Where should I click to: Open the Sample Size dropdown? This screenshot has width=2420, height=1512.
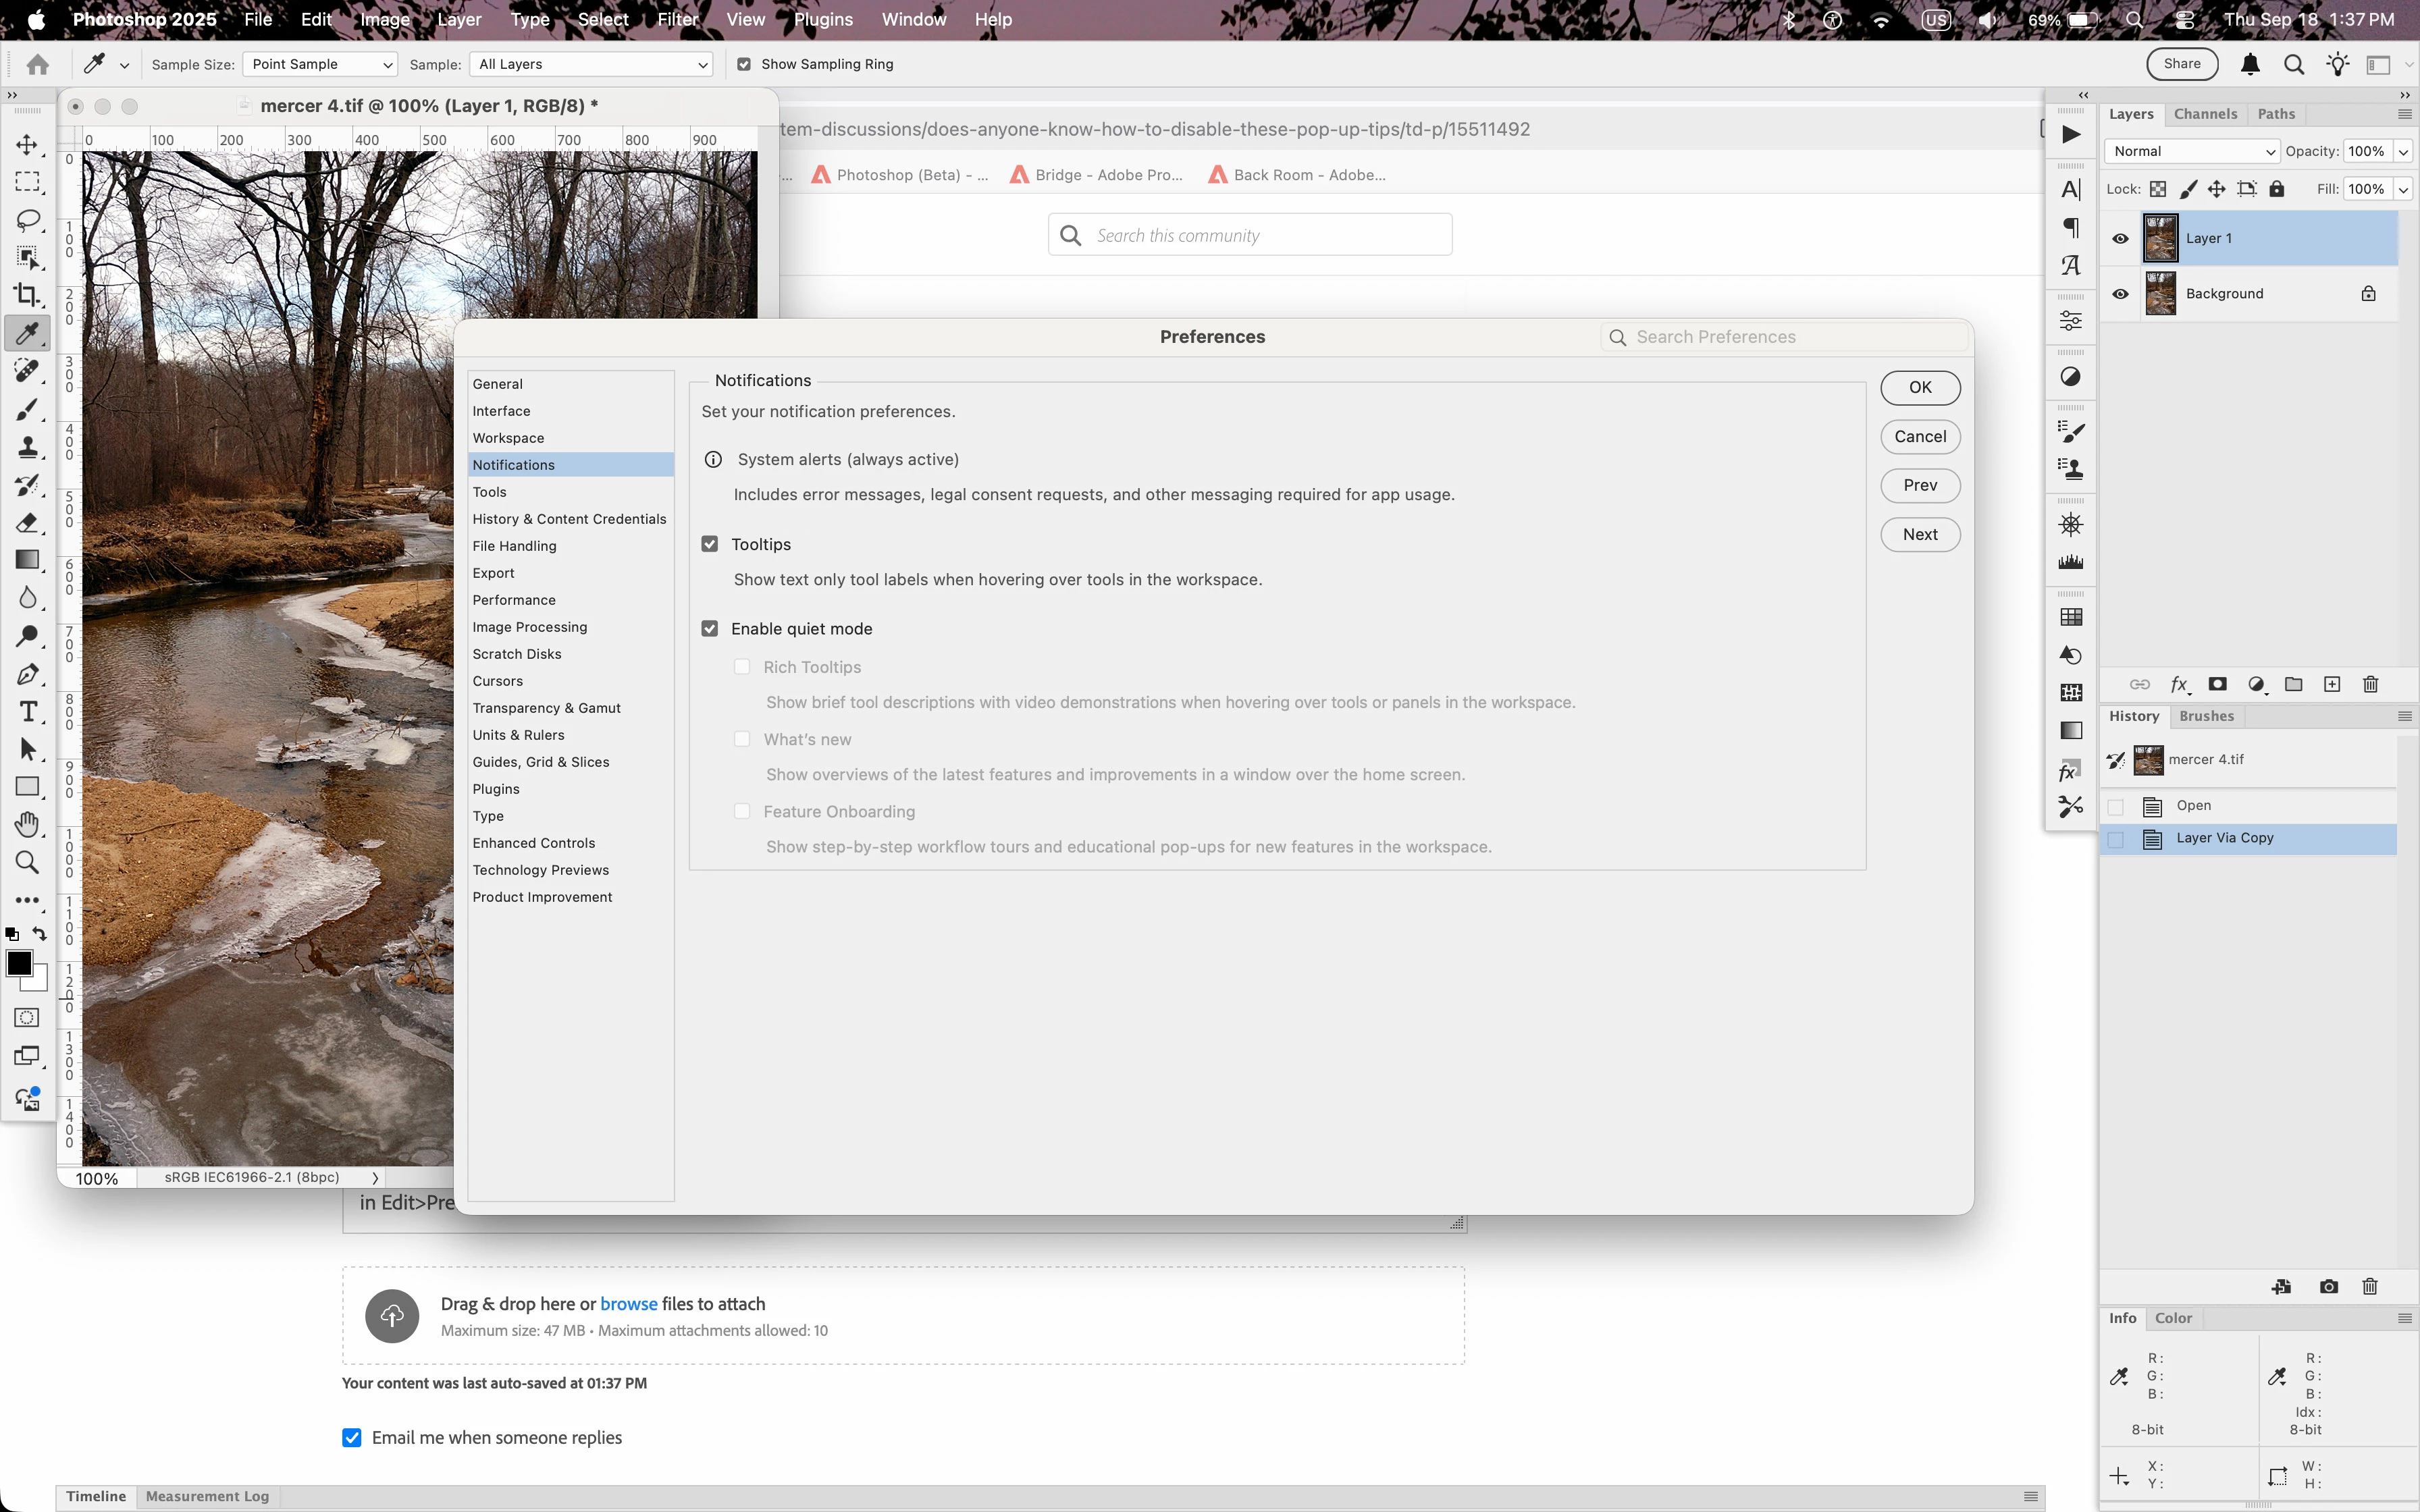(320, 64)
